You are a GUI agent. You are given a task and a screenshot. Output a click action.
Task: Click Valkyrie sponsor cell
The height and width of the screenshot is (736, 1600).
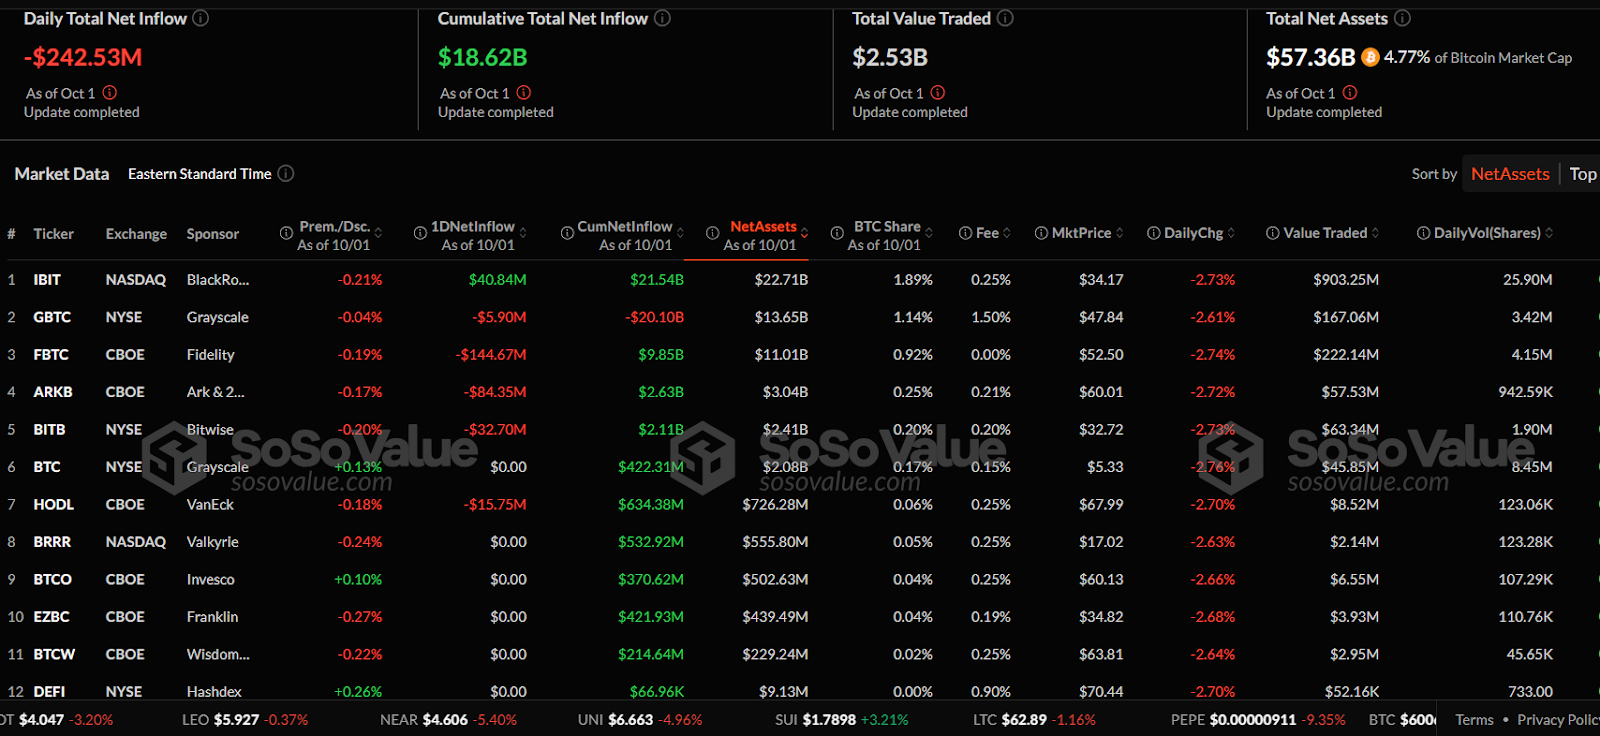click(x=213, y=542)
